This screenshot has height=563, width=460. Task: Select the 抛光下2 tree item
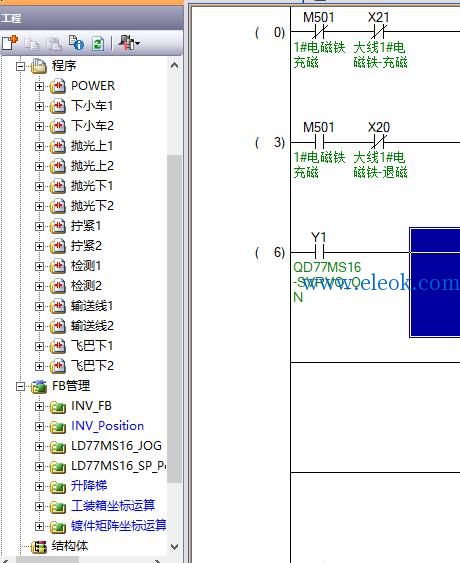(92, 206)
